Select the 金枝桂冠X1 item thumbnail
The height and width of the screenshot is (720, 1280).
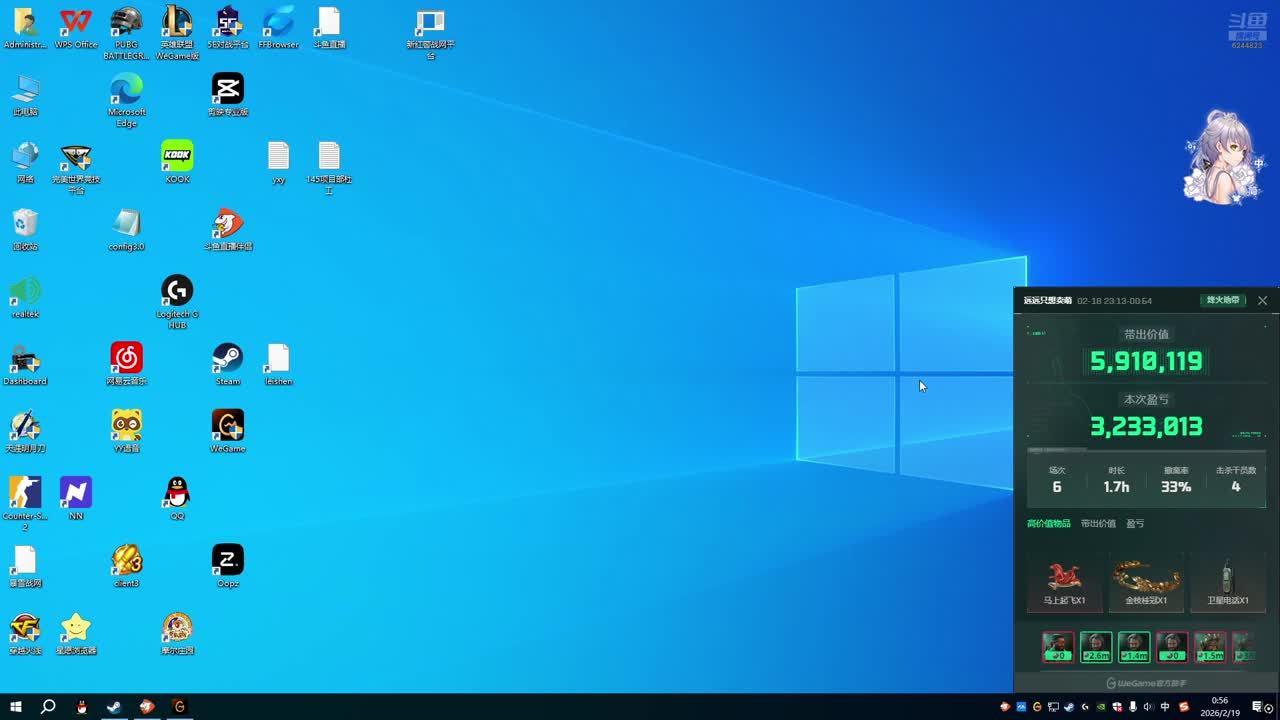[1146, 582]
